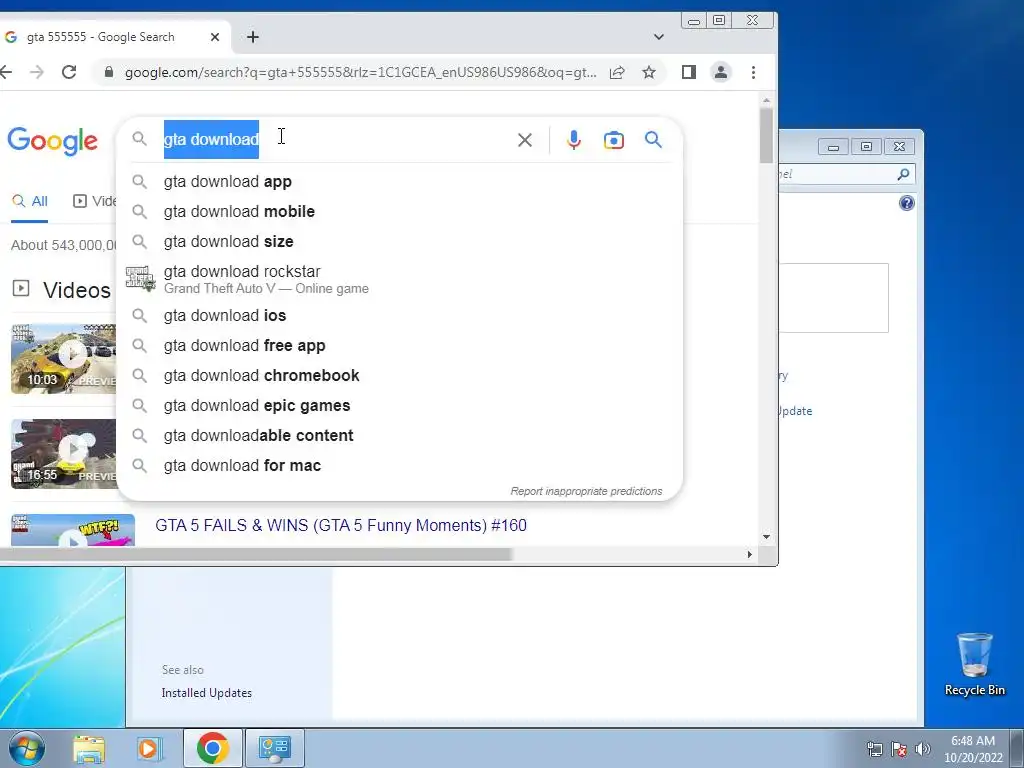Screen dimensions: 1024x768
Task: Go back to the previous page
Action: click(x=6, y=72)
